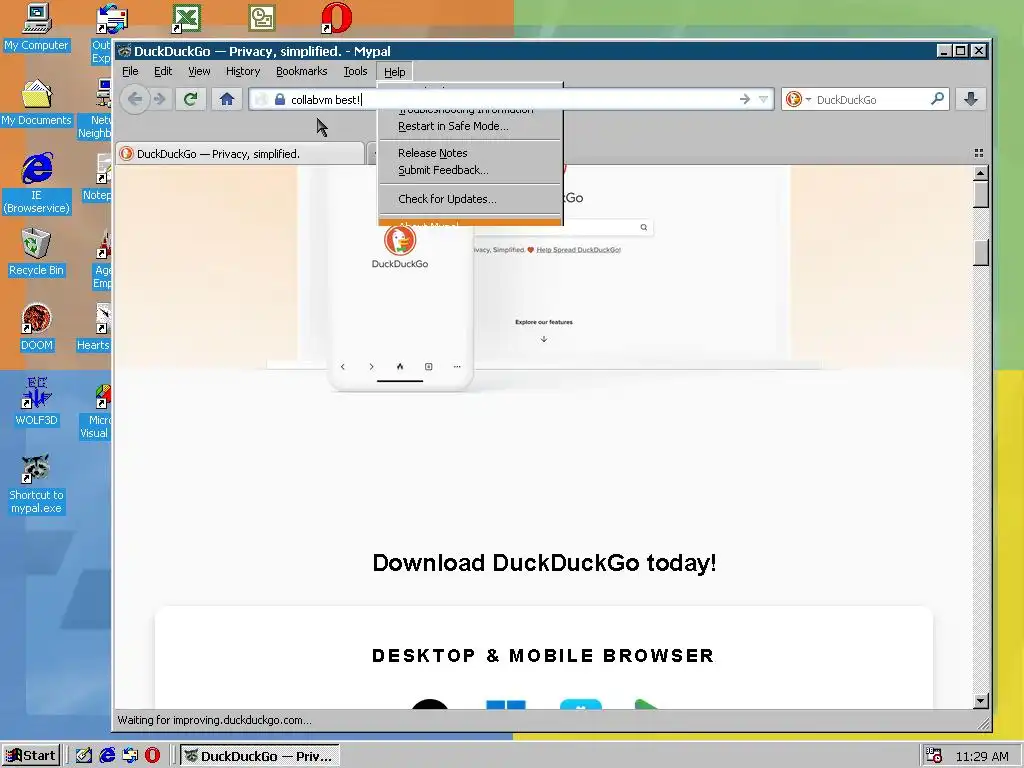Click the tab groups grid icon
Screen dimensions: 1024x768
[x=978, y=153]
